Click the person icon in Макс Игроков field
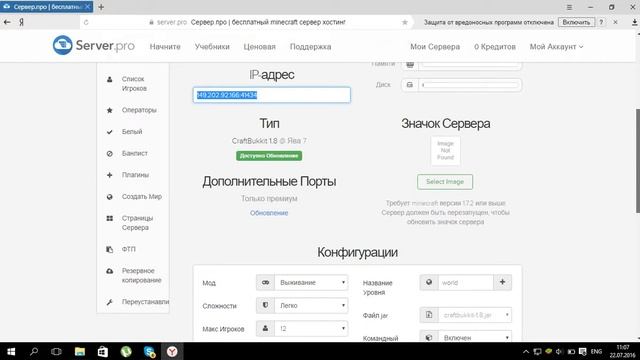This screenshot has height=360, width=640. [x=265, y=329]
